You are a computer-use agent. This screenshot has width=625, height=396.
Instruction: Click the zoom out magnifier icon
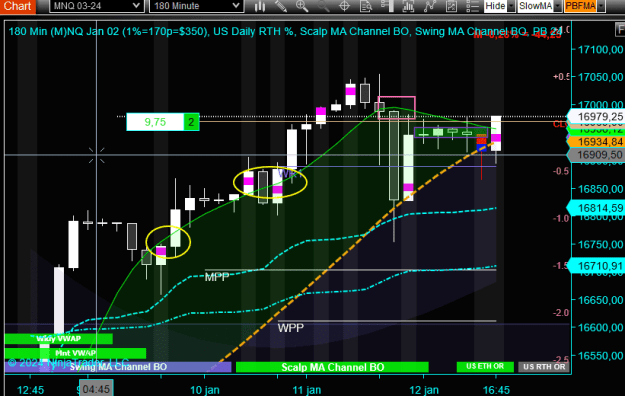[323, 6]
